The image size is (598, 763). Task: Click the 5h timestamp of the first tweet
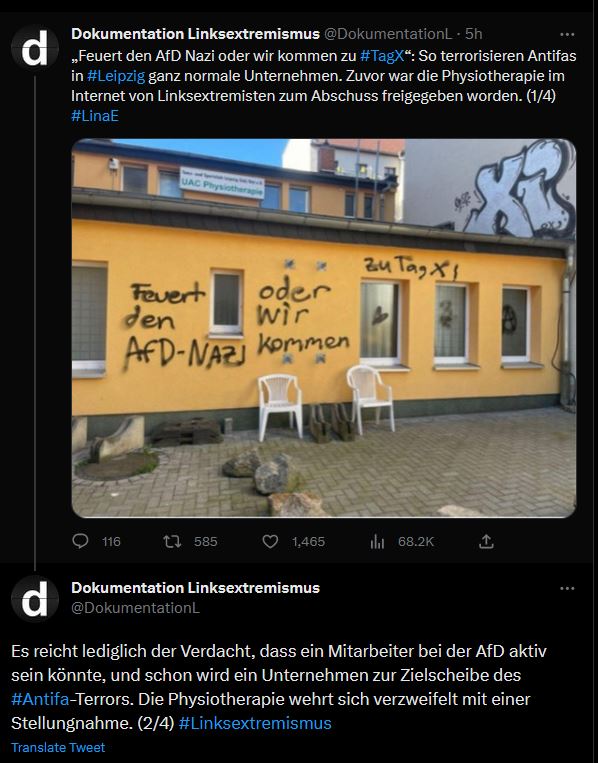(x=473, y=34)
